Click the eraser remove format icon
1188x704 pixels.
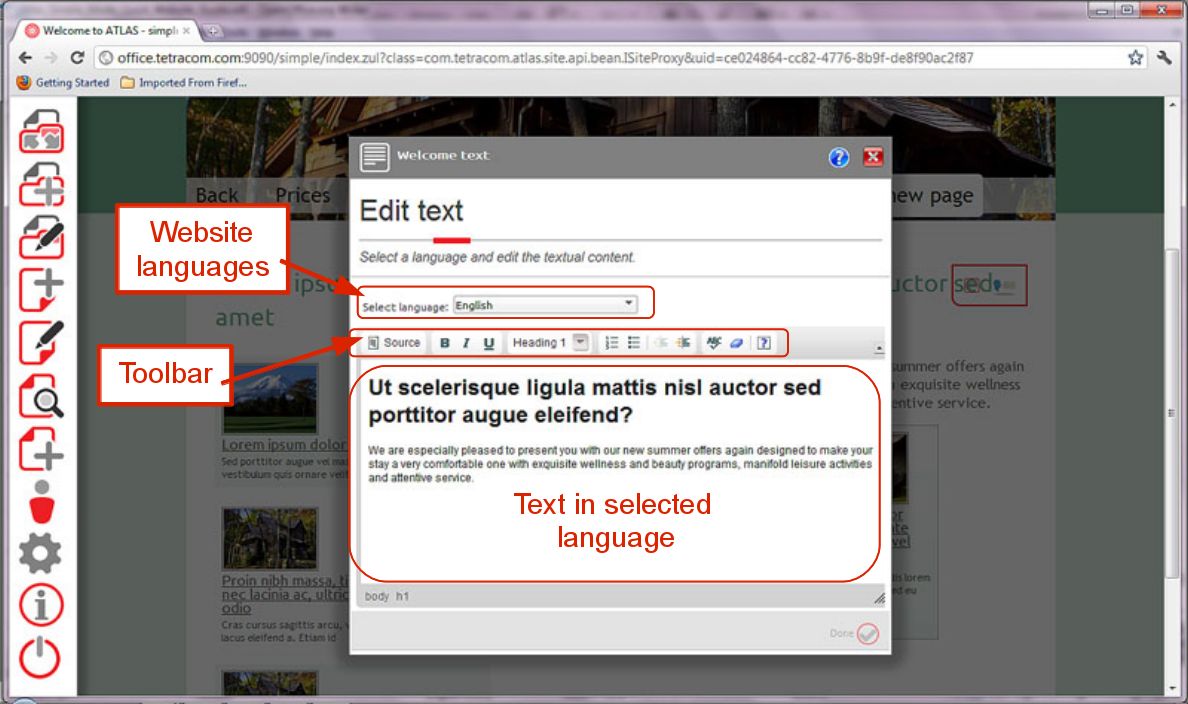coord(735,343)
